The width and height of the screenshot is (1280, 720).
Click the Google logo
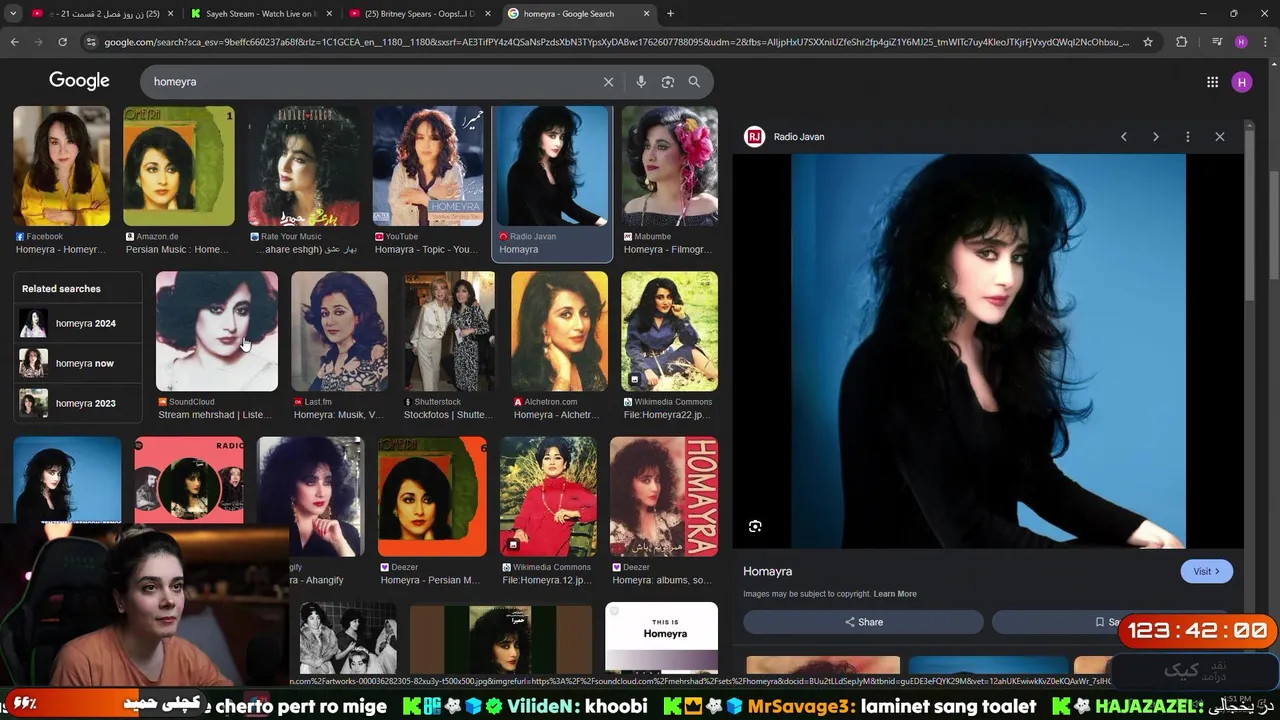tap(79, 81)
